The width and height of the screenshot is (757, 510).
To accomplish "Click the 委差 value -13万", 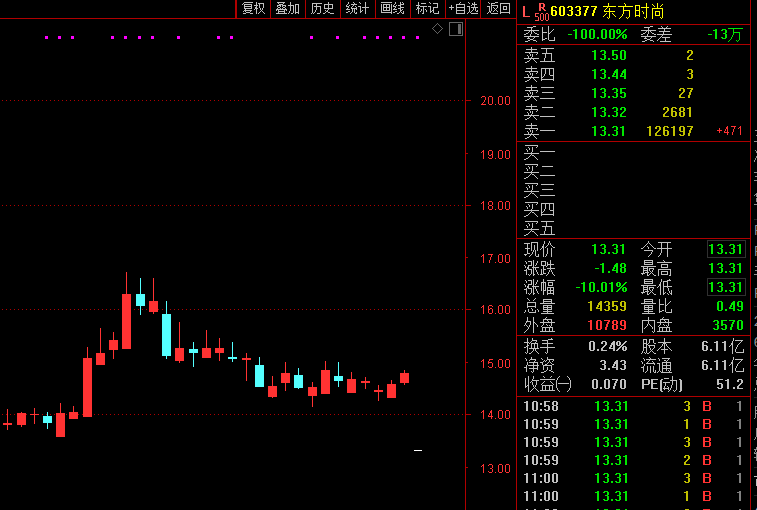I will click(725, 35).
